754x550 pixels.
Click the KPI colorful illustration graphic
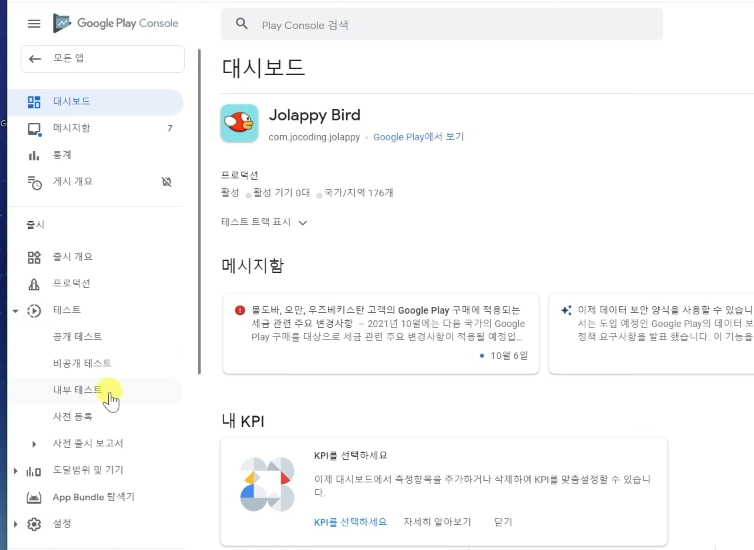267,484
